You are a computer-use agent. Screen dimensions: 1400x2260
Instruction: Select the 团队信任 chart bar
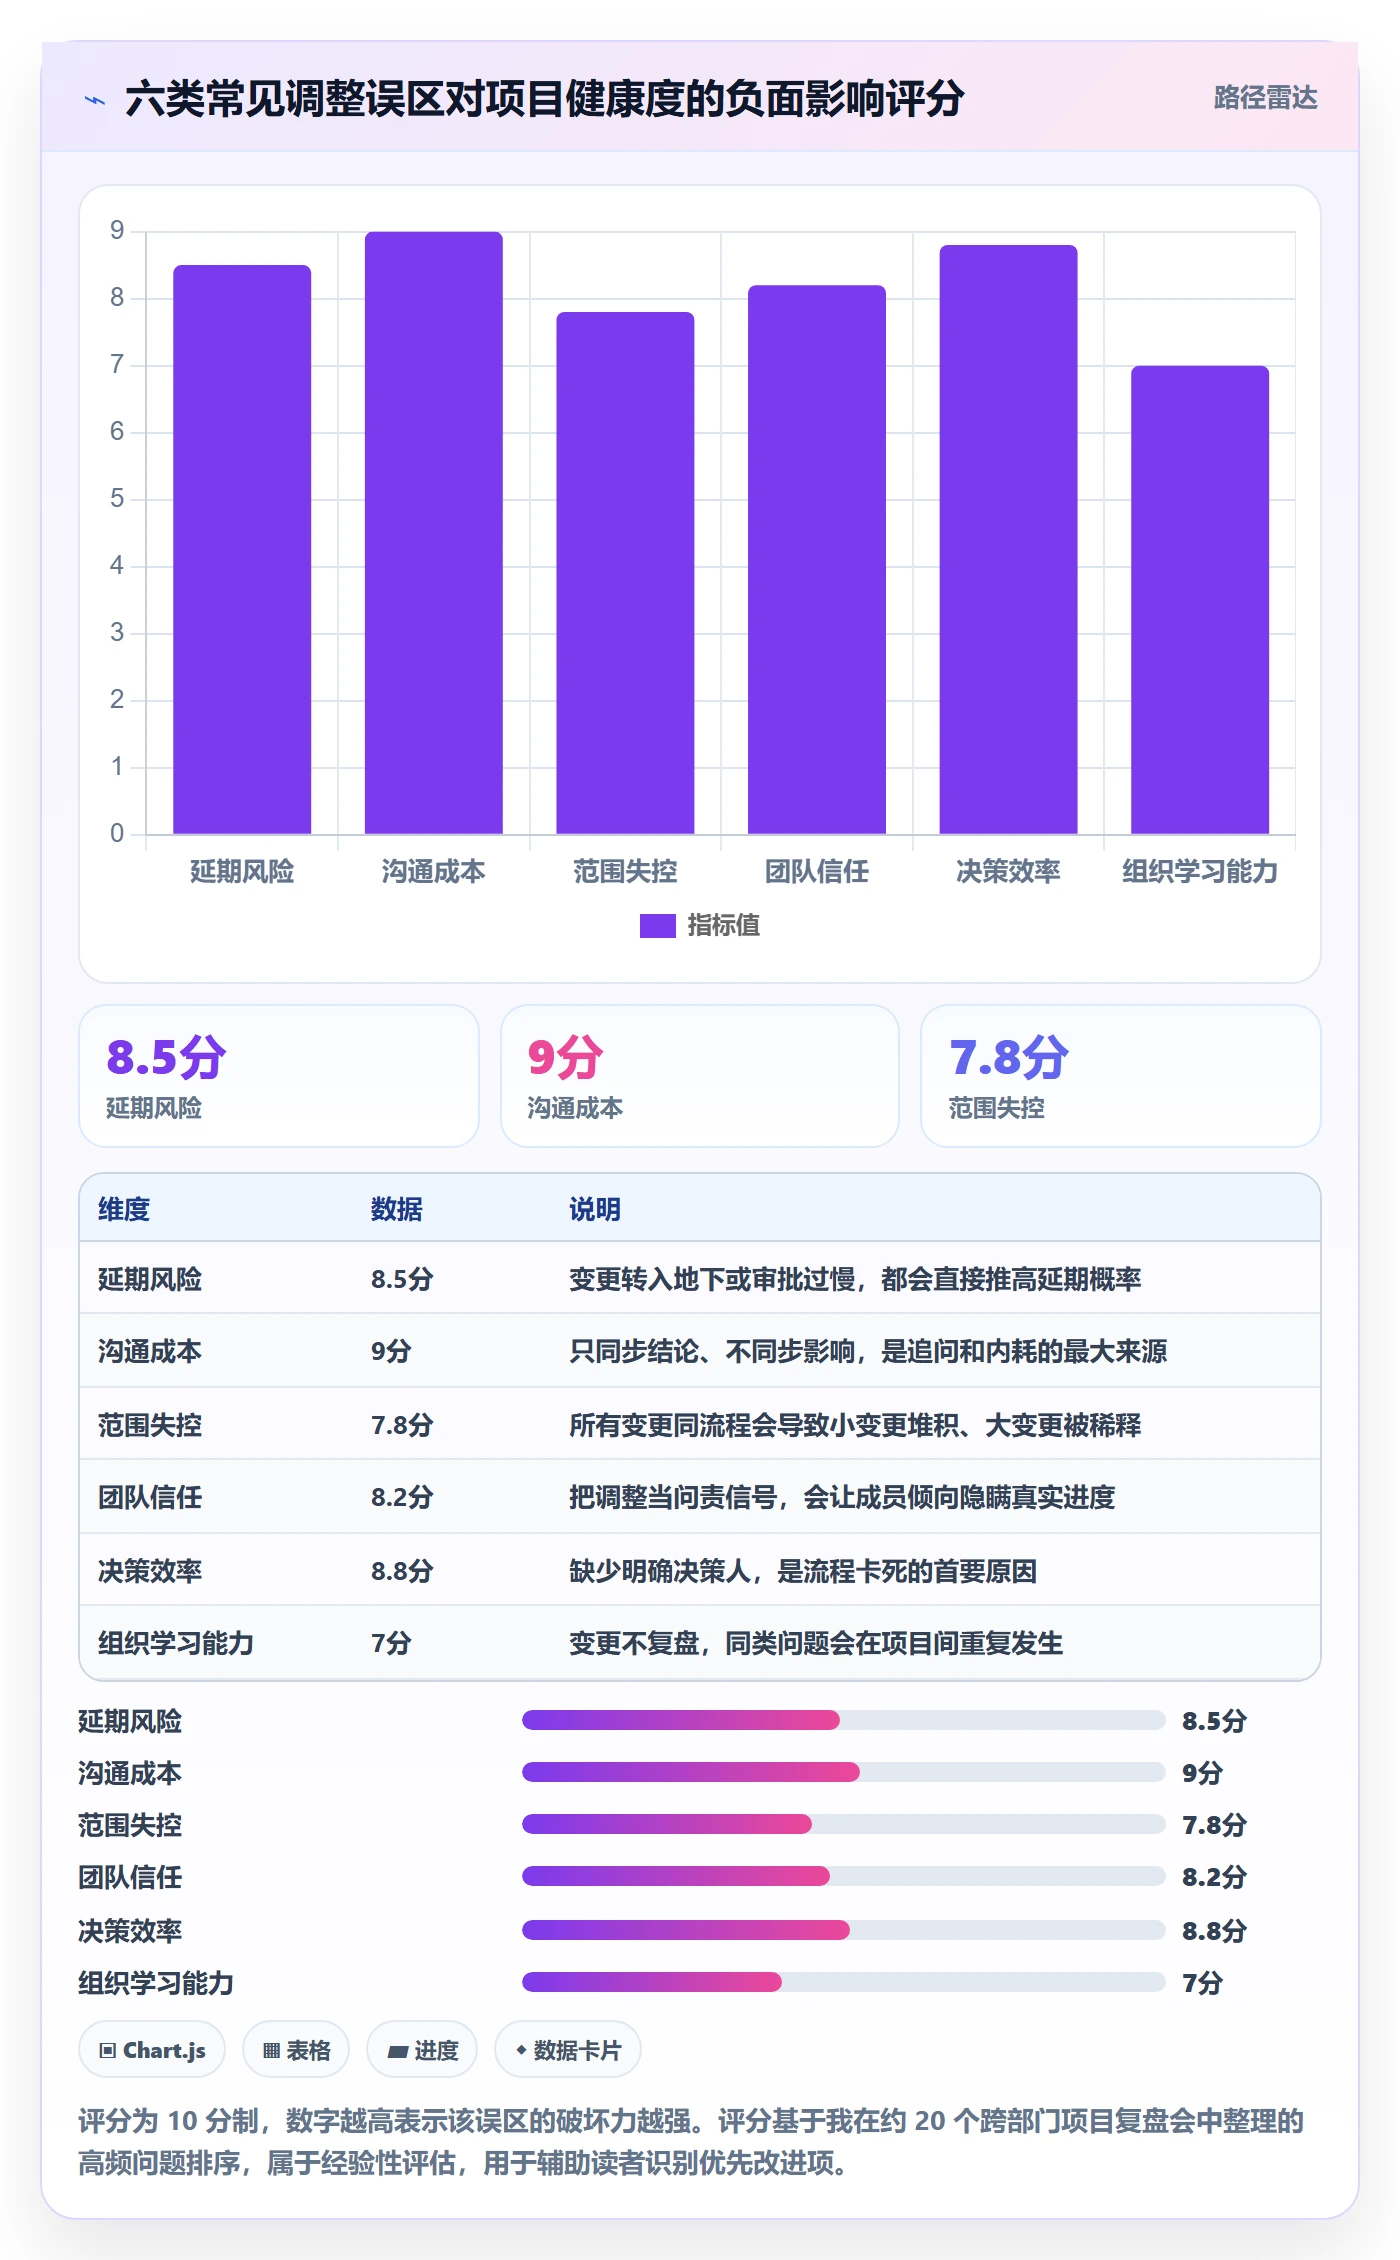tap(817, 559)
